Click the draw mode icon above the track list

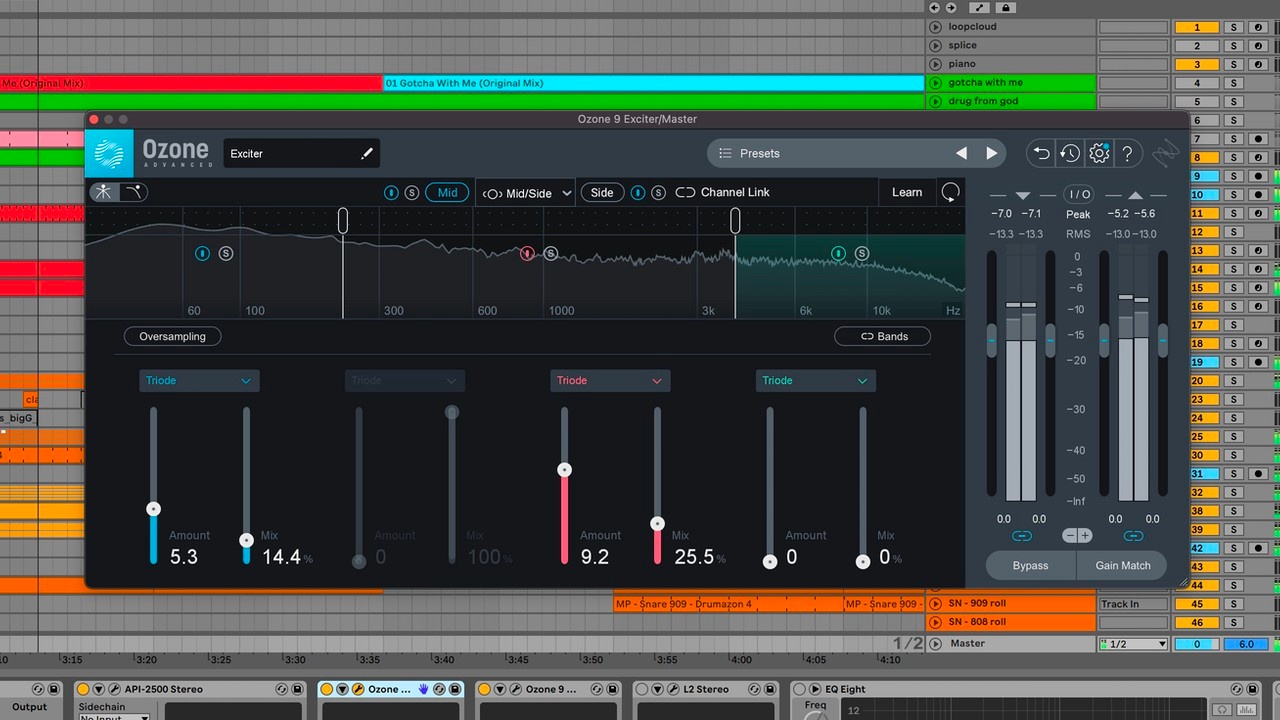click(981, 7)
